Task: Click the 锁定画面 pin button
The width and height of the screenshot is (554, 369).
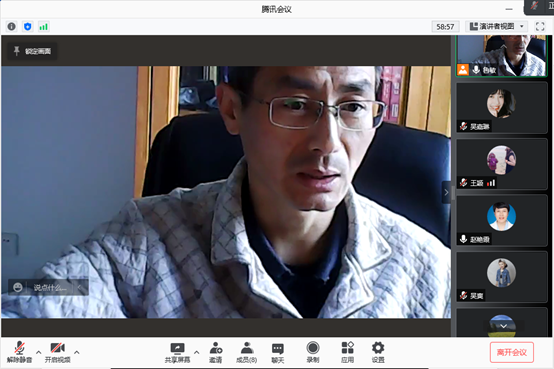Action: tap(32, 51)
